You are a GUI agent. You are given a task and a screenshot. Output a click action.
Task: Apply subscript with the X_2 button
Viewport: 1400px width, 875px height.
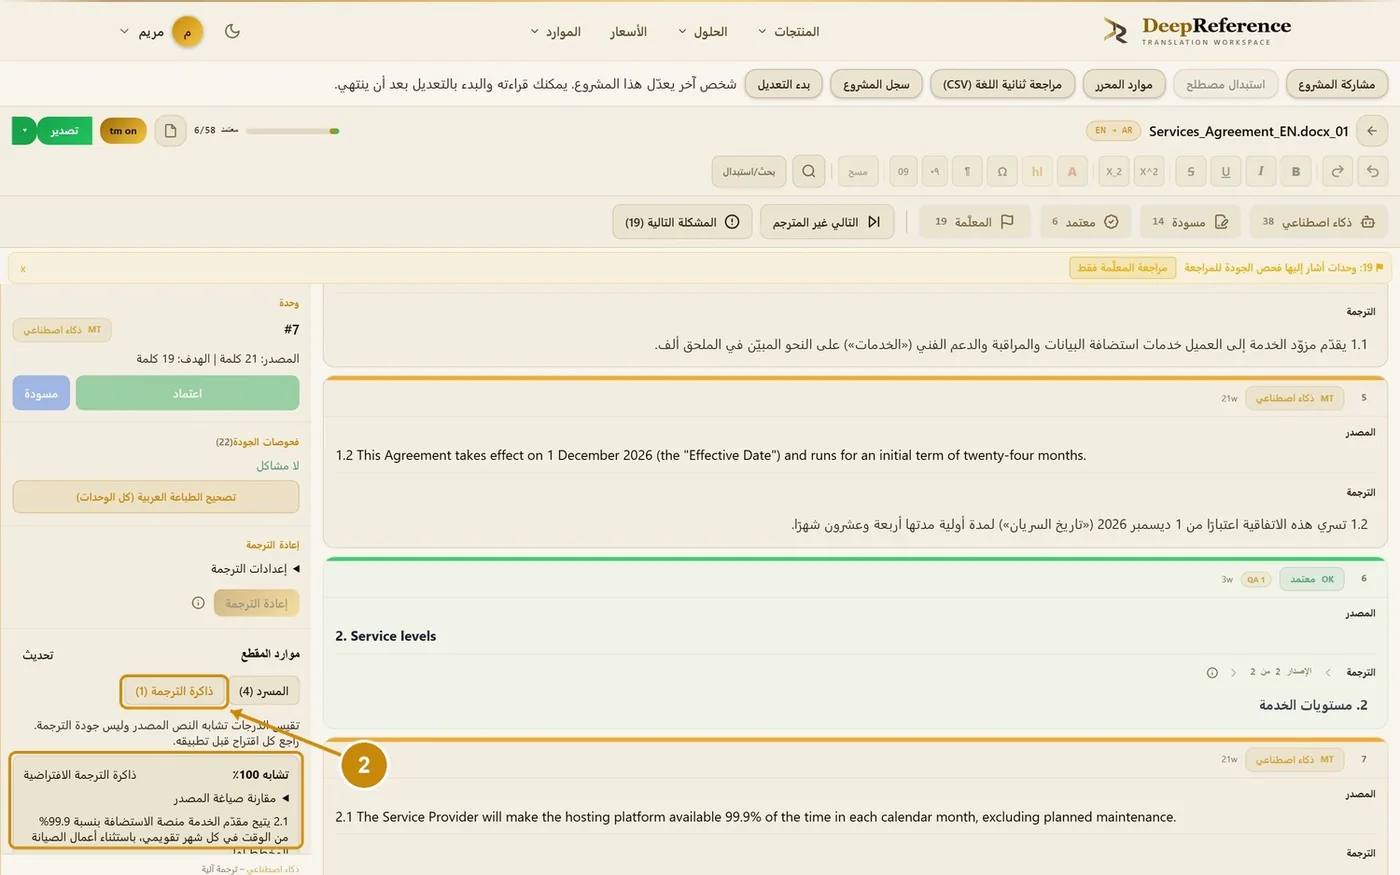(1113, 171)
